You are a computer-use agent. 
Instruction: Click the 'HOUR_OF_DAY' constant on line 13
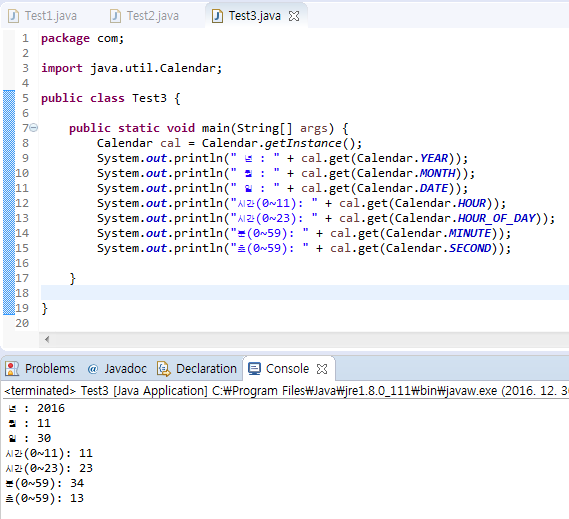pos(496,218)
